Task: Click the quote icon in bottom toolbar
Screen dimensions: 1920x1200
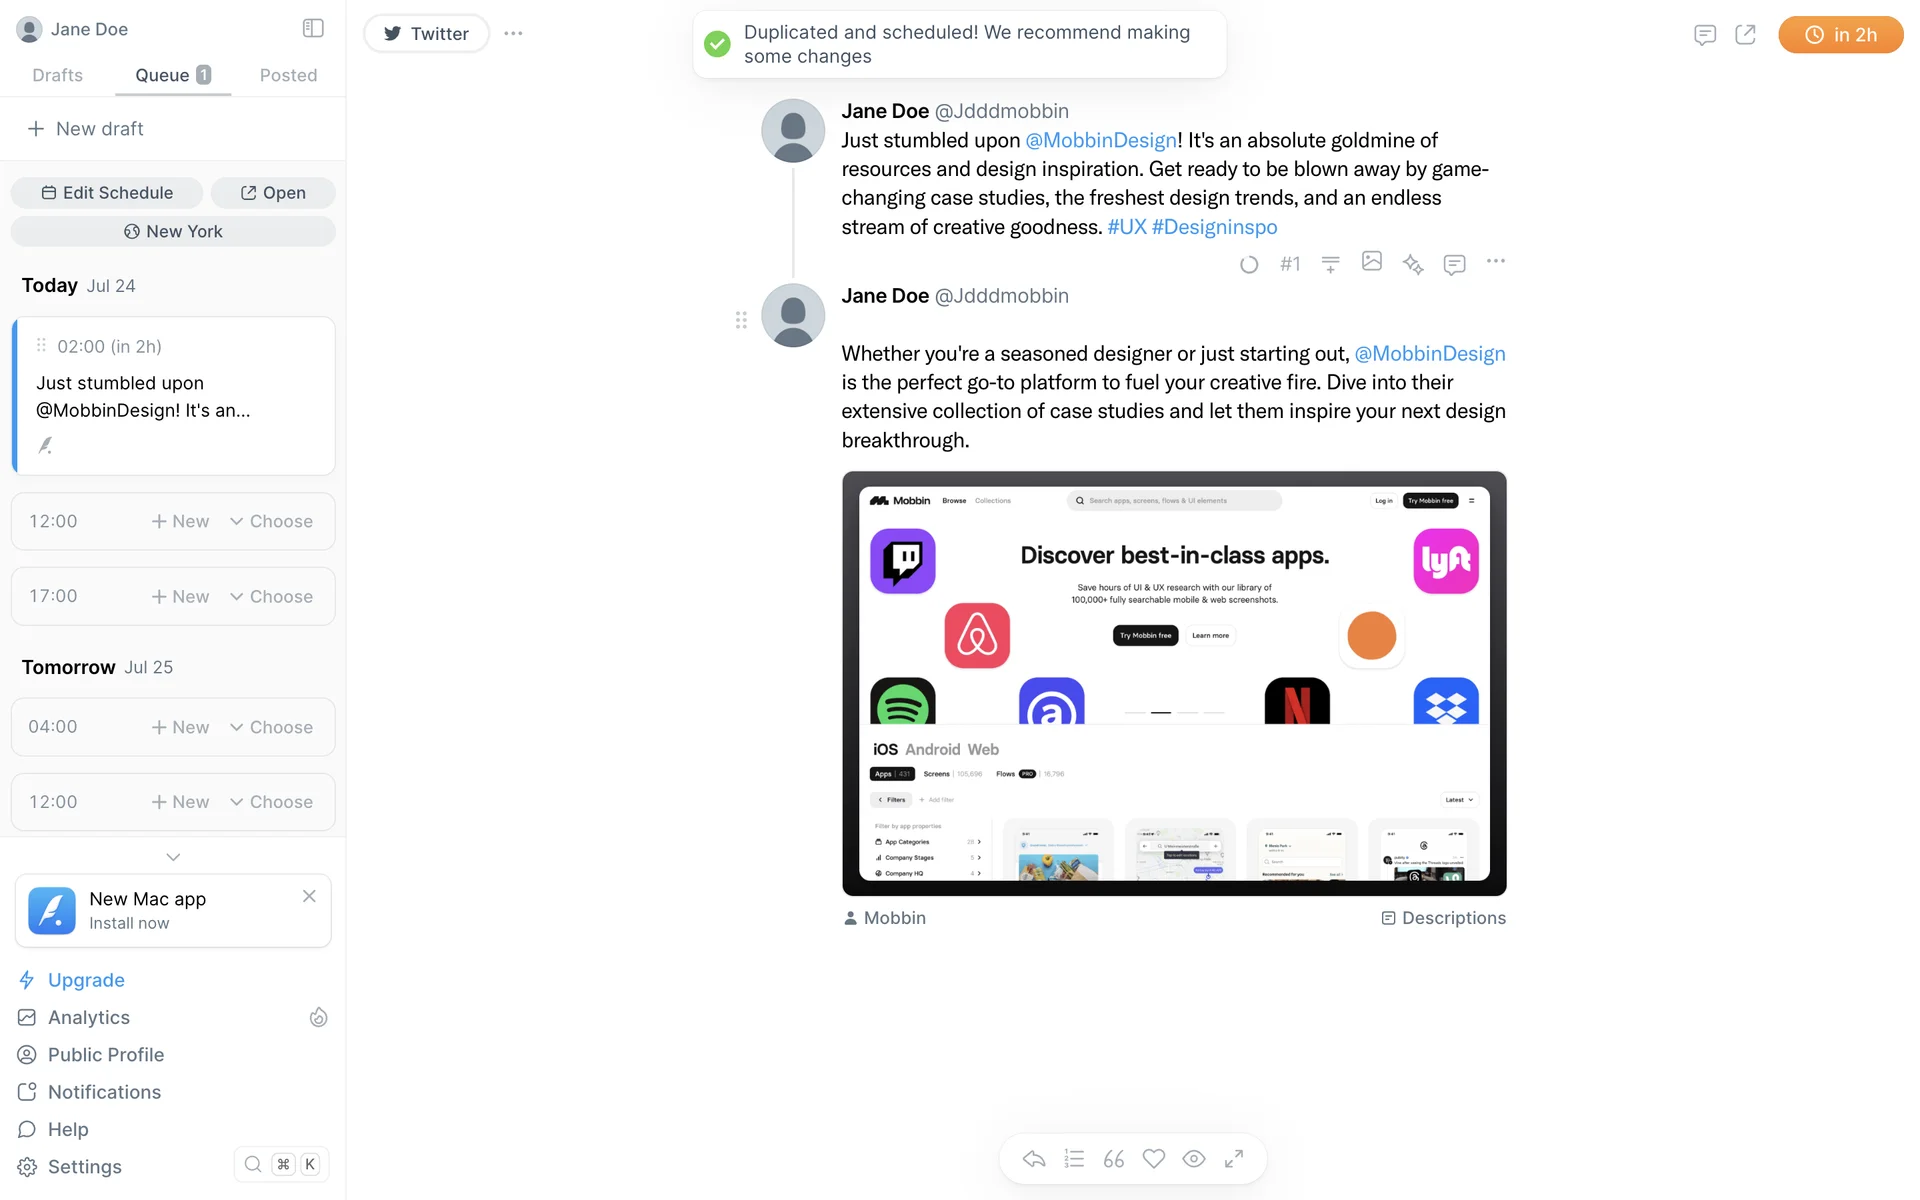Action: pos(1114,1159)
